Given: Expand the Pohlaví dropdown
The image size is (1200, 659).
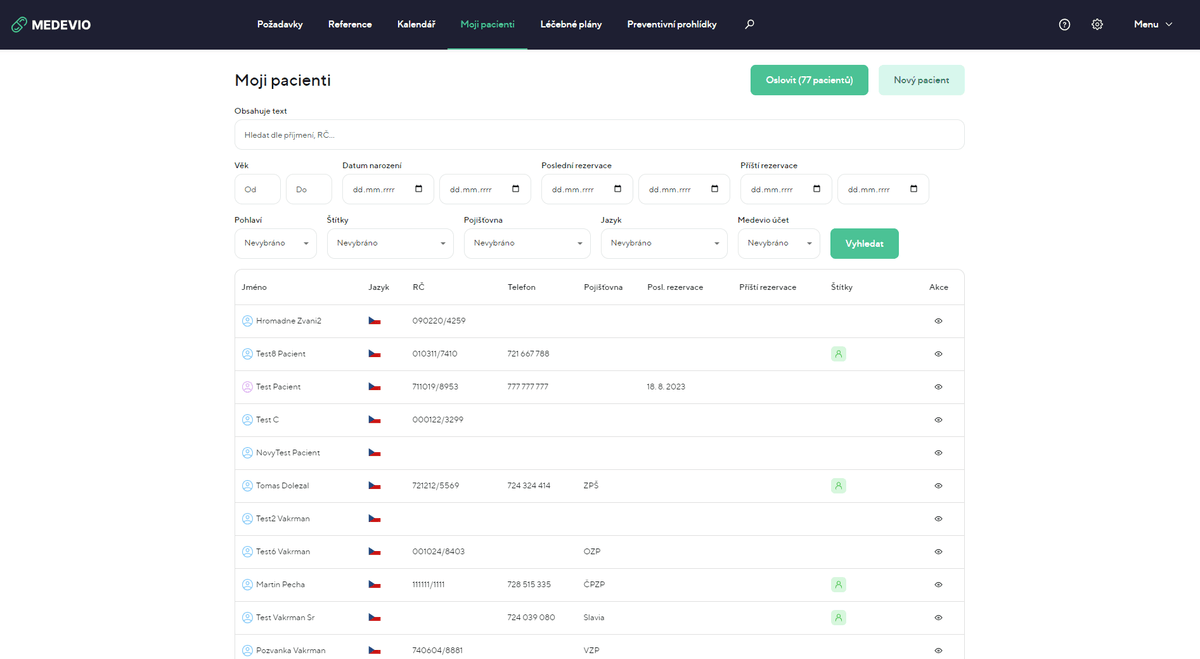Looking at the screenshot, I should [275, 243].
